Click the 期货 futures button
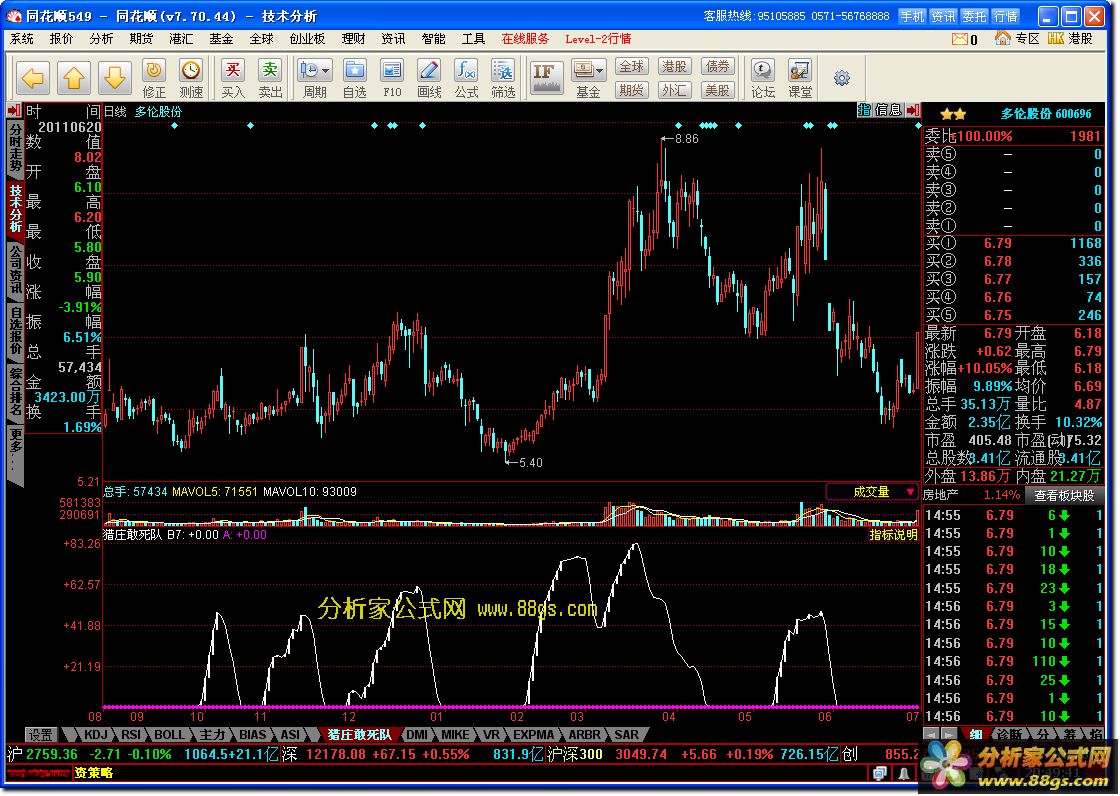Viewport: 1120px width, 796px height. tap(631, 90)
